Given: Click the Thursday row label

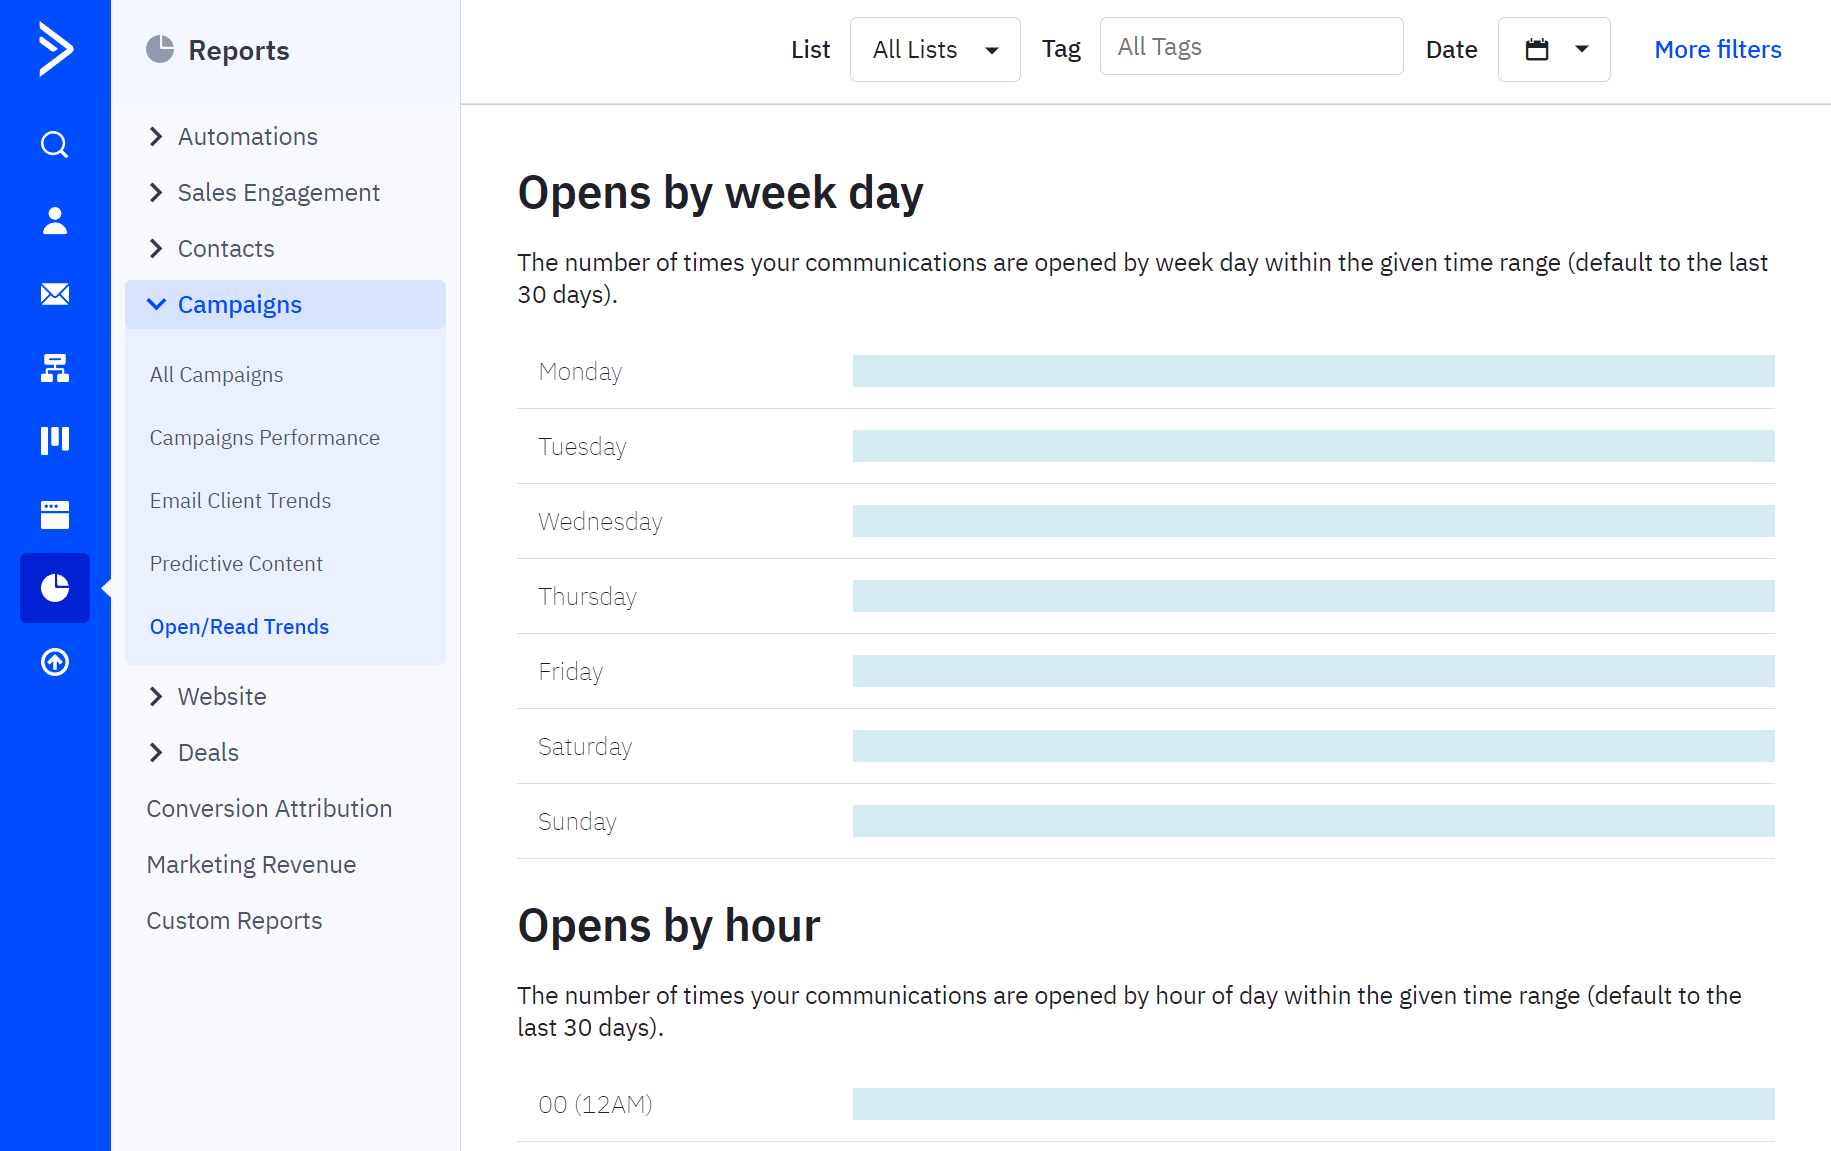Looking at the screenshot, I should (587, 597).
